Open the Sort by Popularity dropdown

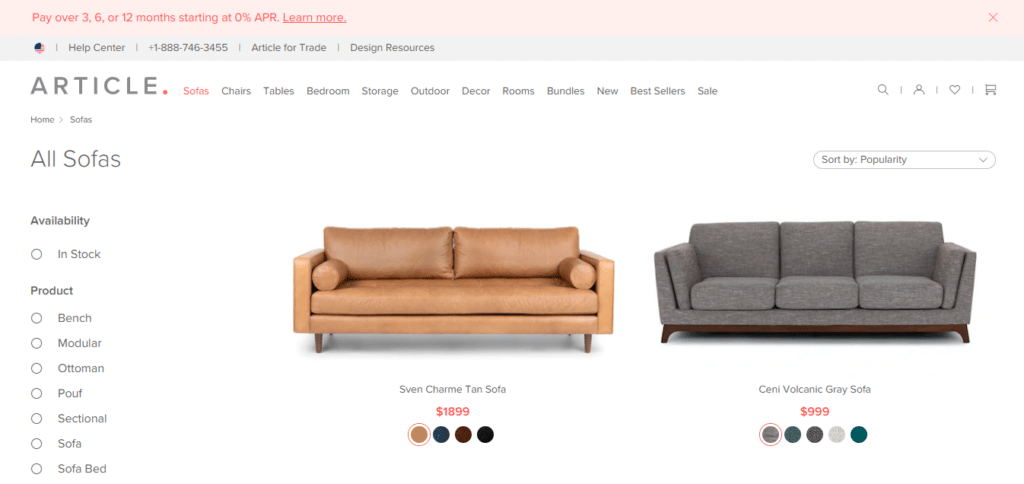point(904,160)
